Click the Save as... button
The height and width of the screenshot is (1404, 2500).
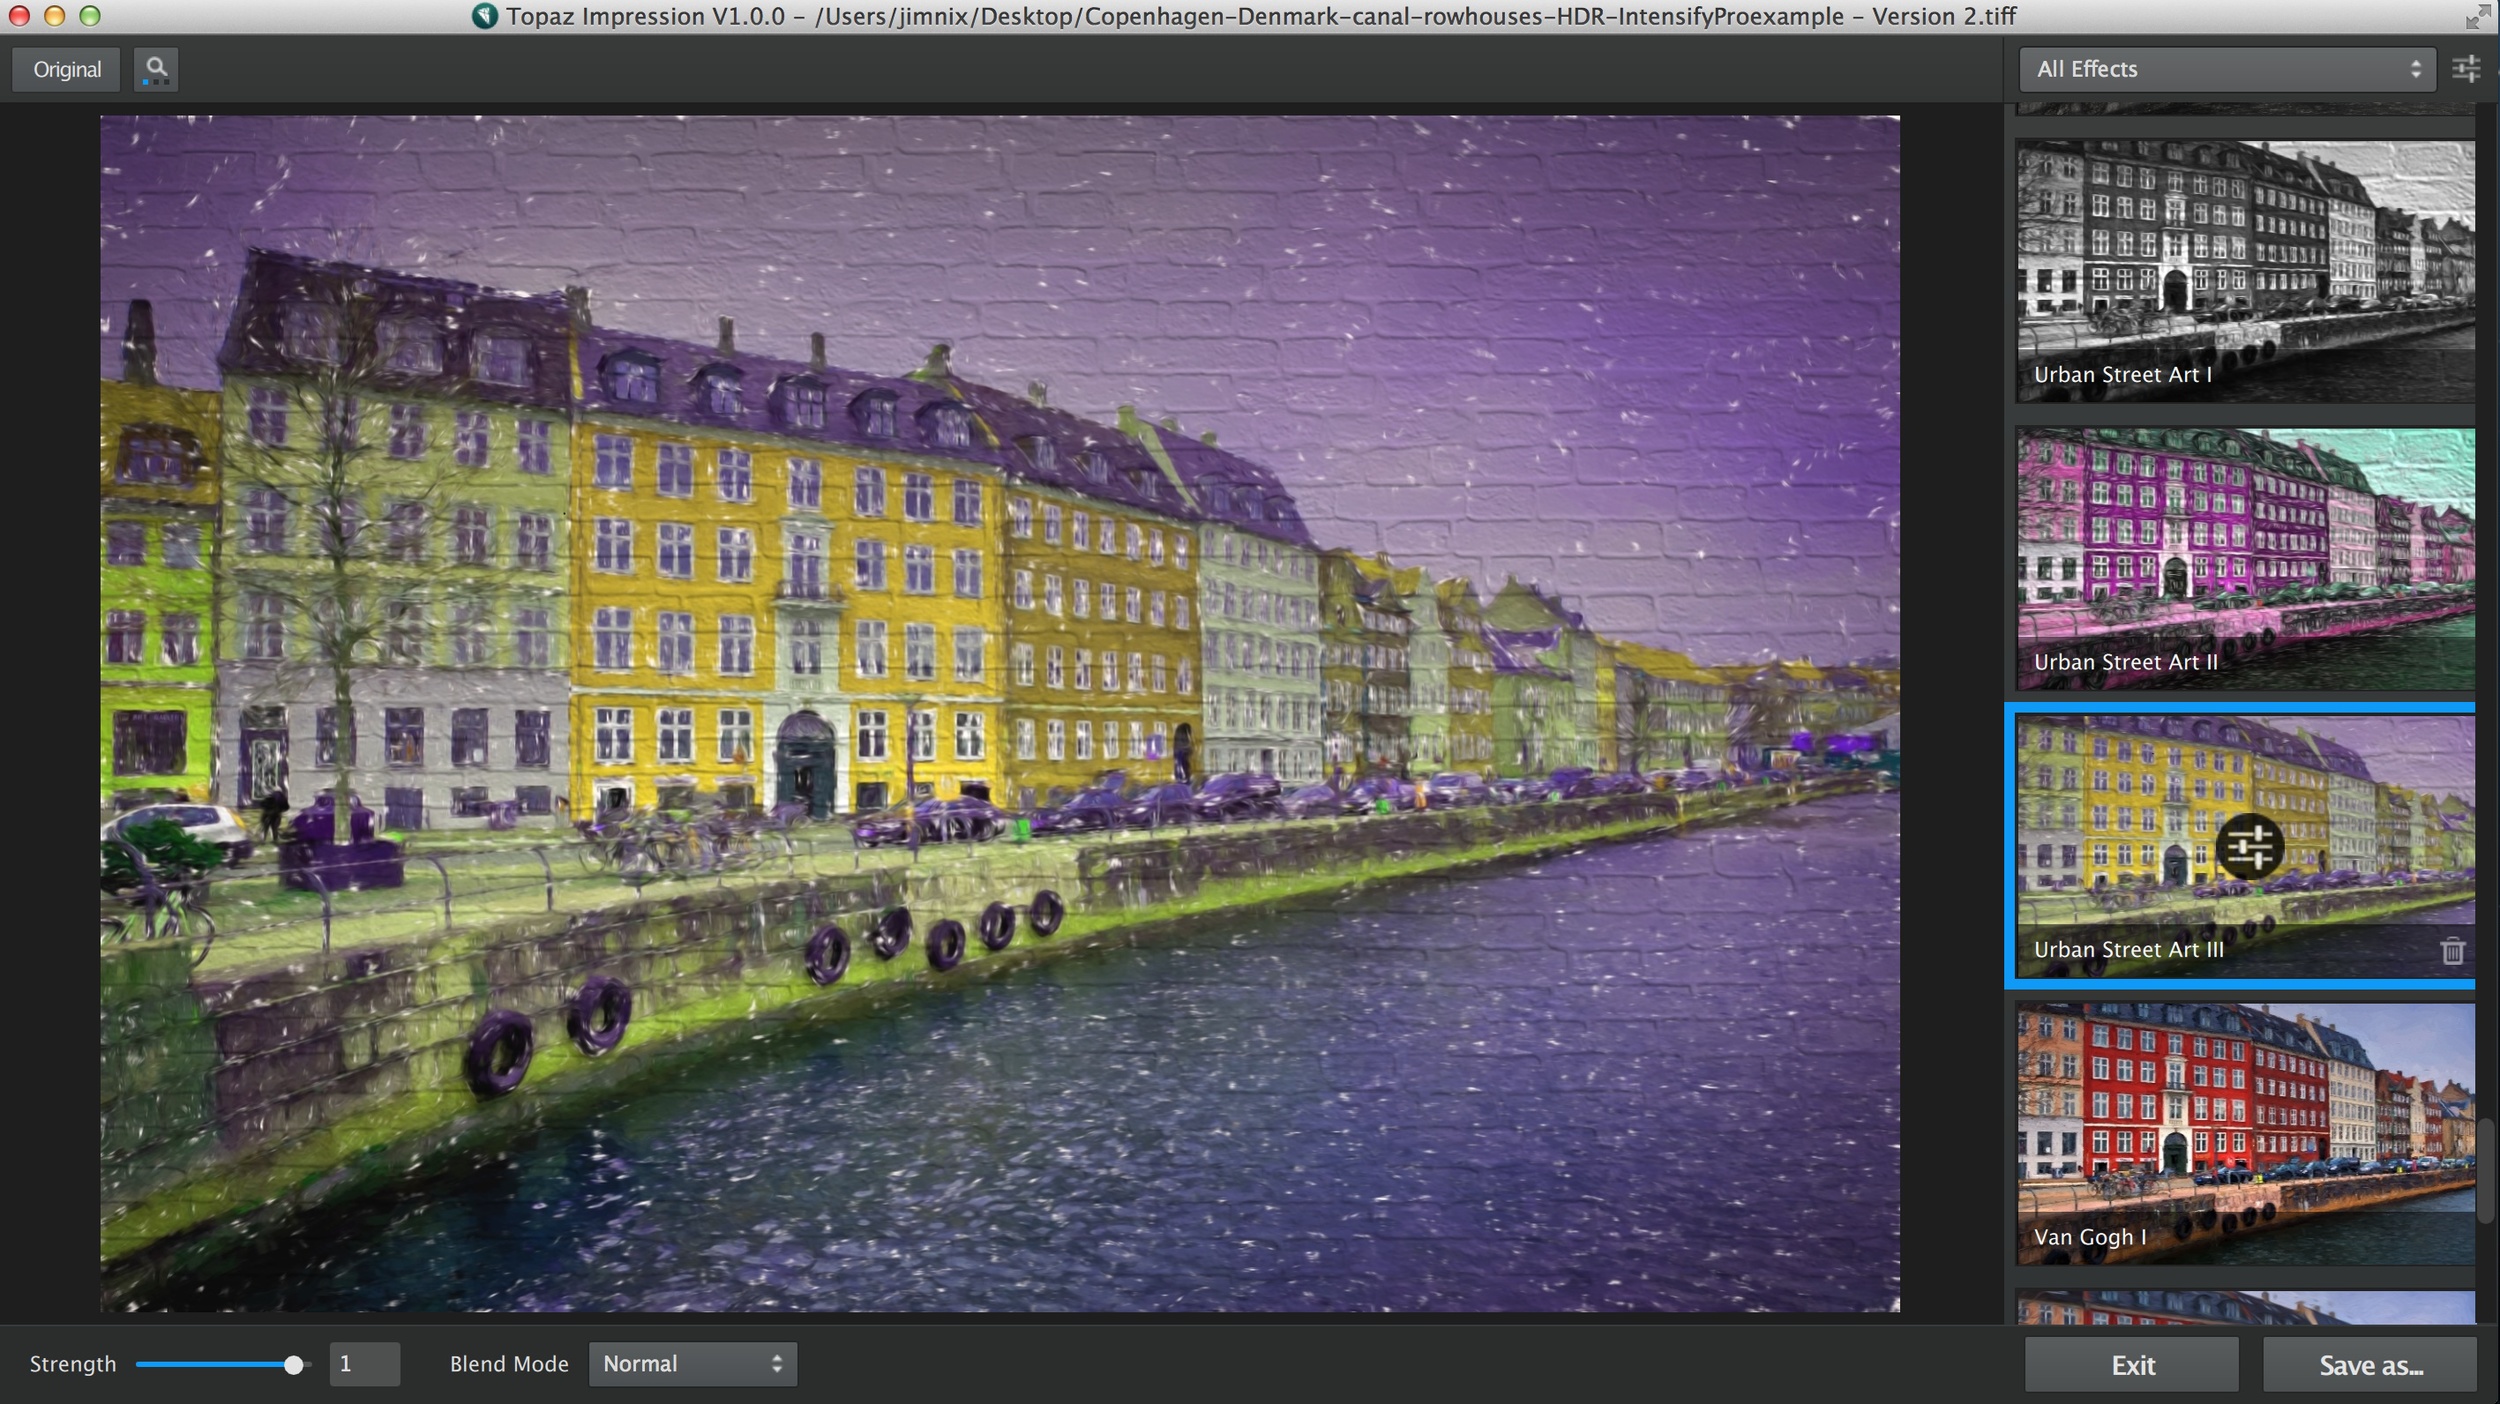pos(2370,1365)
